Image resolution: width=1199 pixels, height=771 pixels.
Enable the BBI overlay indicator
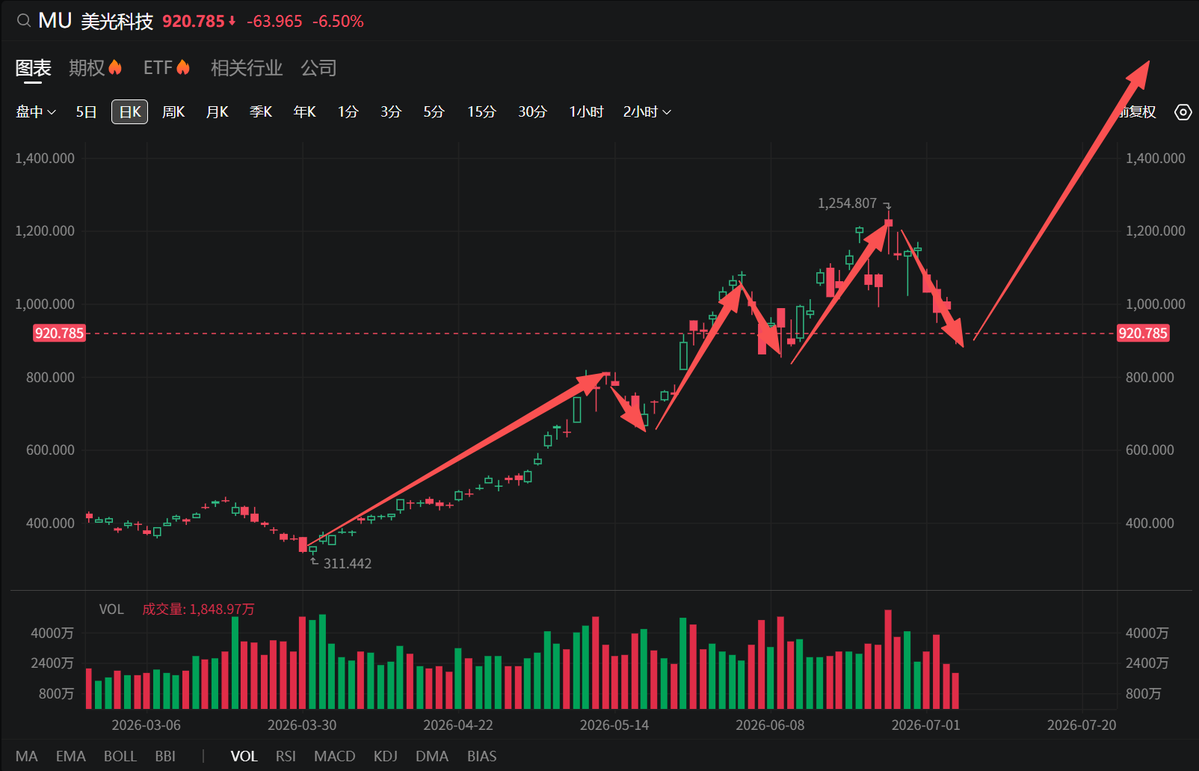pyautogui.click(x=165, y=756)
